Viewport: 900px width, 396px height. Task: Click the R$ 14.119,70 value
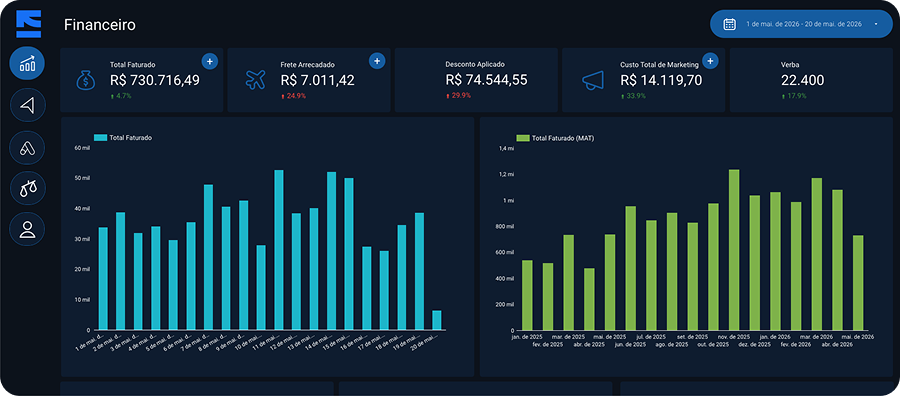pyautogui.click(x=661, y=80)
